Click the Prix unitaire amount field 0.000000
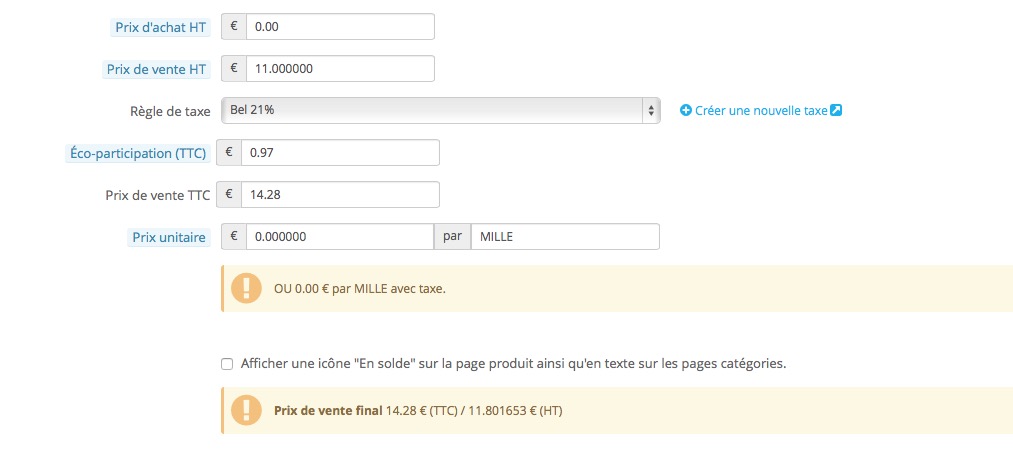The image size is (1013, 453). pos(340,237)
